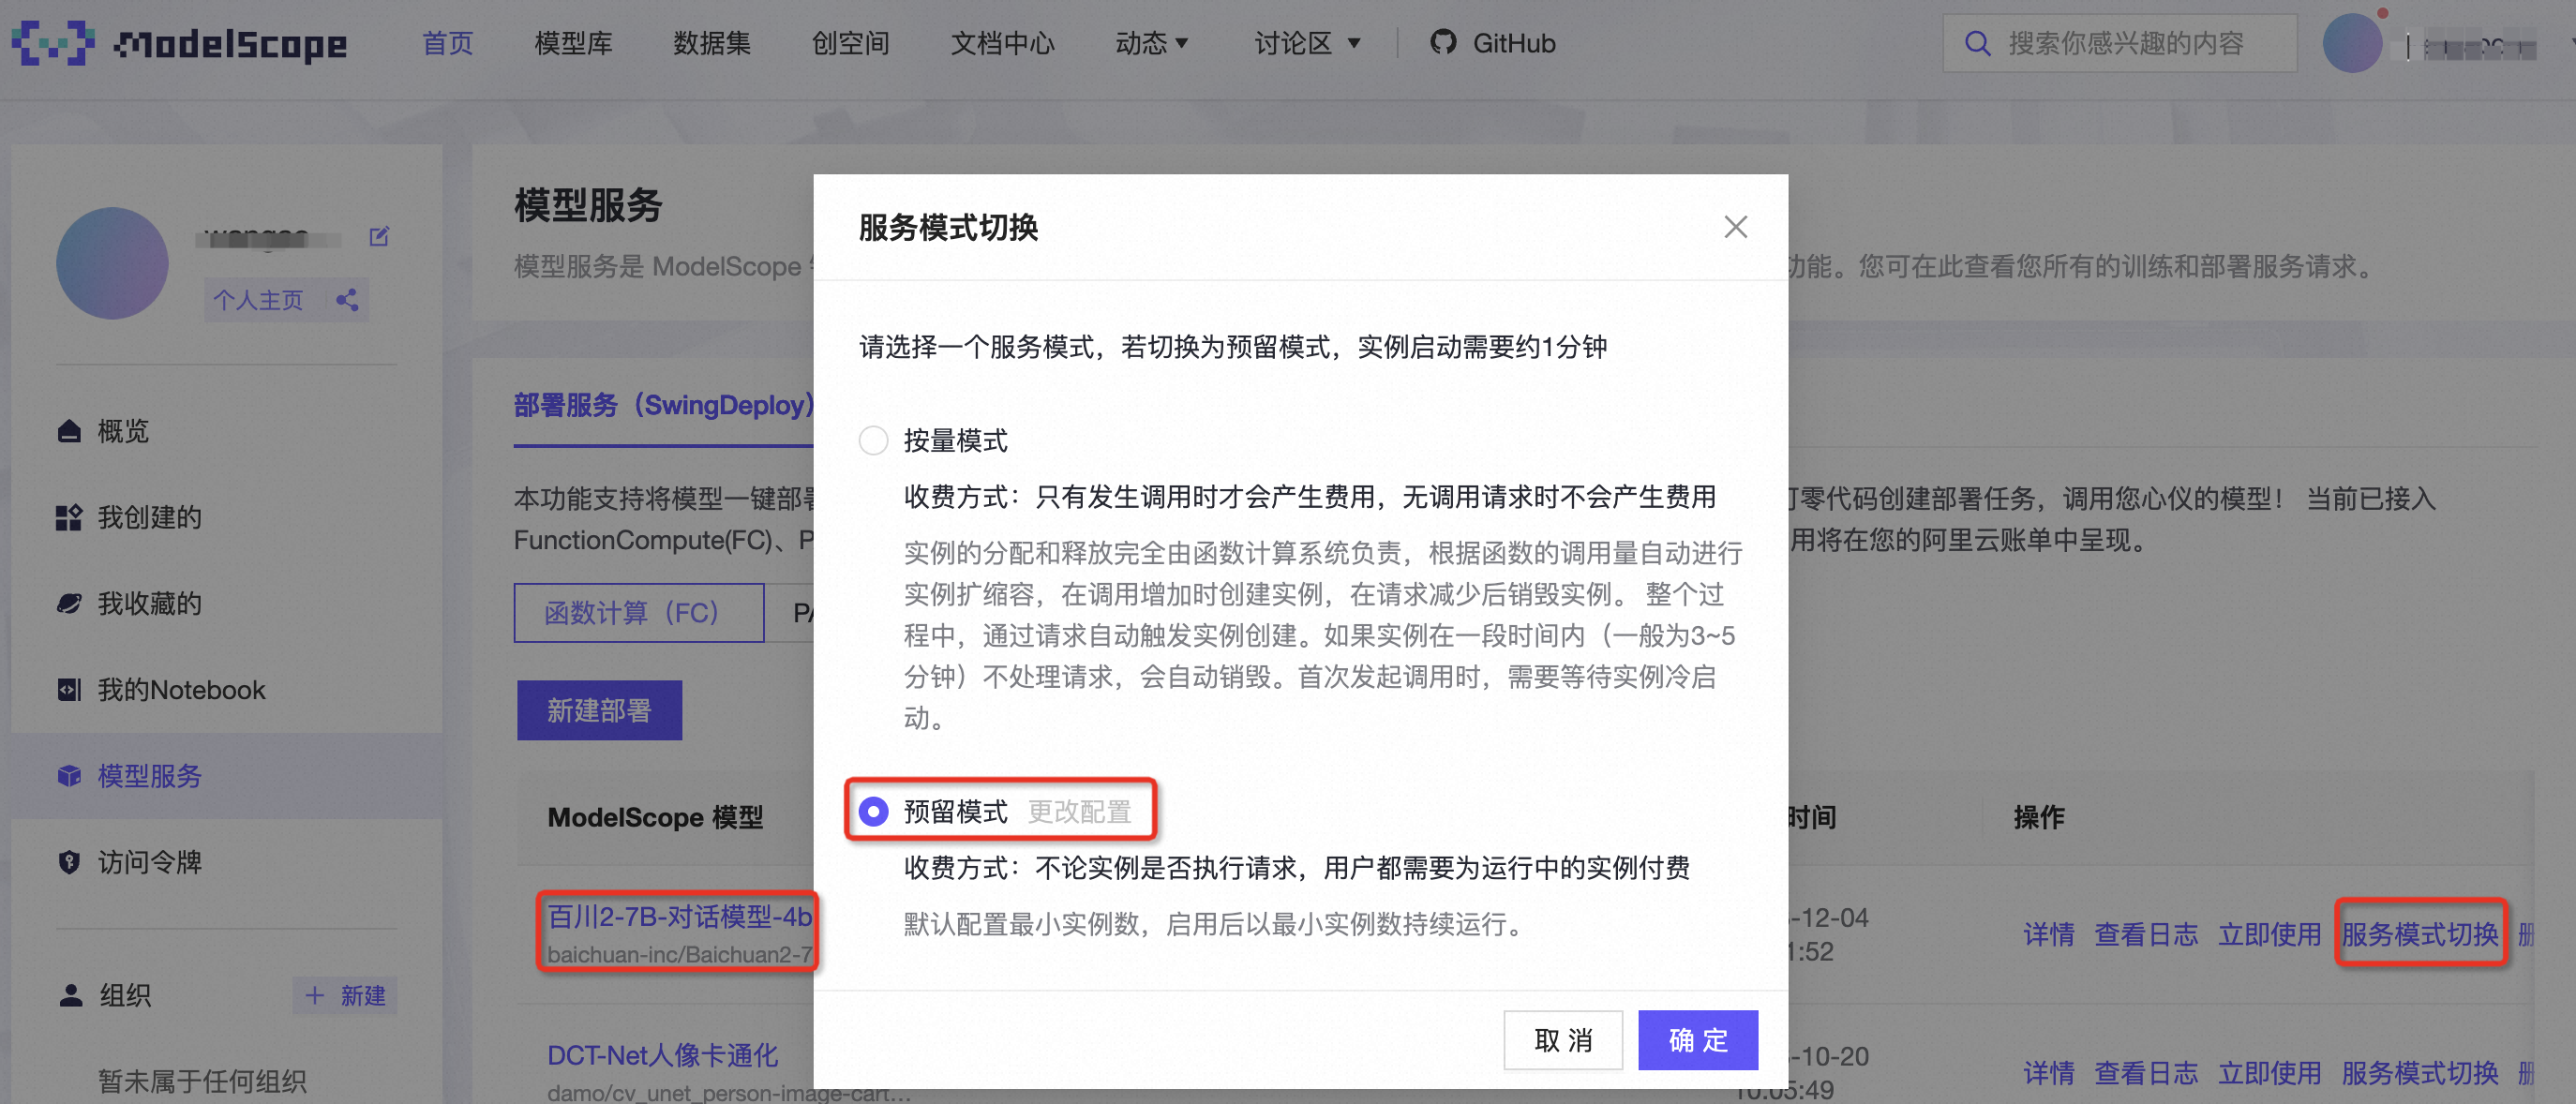Select 预留模式 radio option
Screen dimensions: 2576x1104
tap(873, 811)
